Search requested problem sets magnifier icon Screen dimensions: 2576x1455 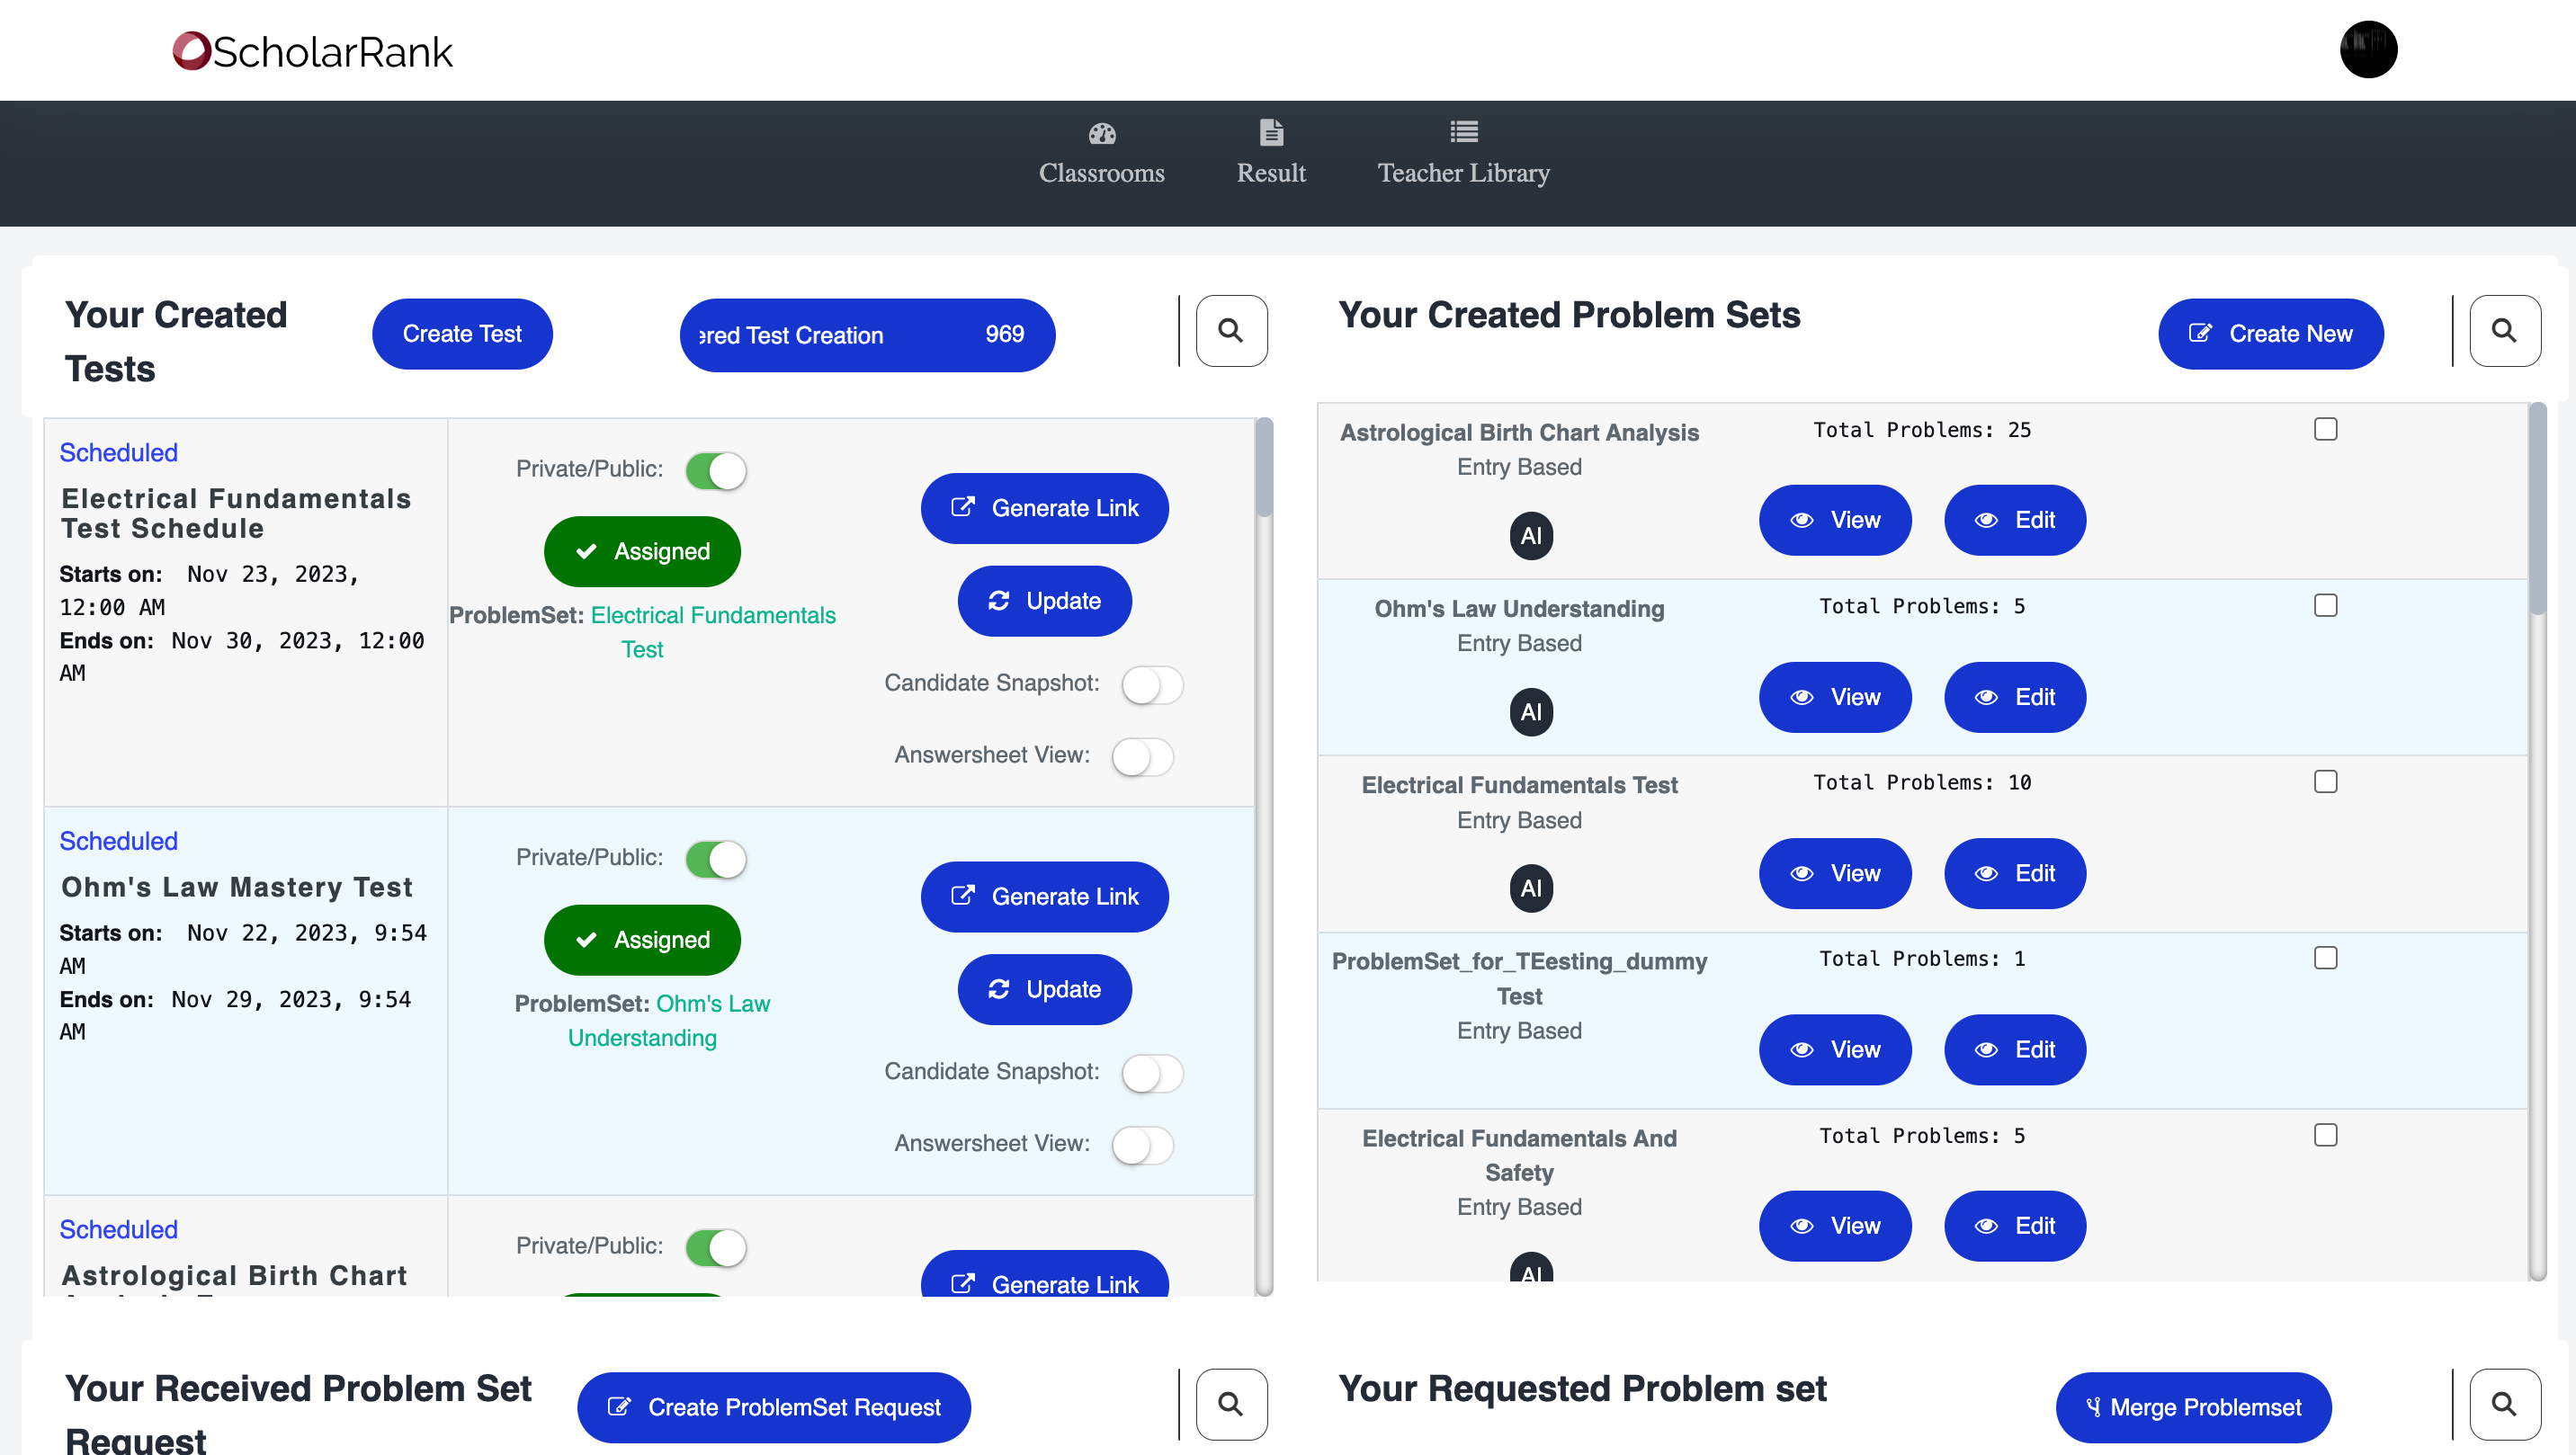[x=2503, y=1405]
